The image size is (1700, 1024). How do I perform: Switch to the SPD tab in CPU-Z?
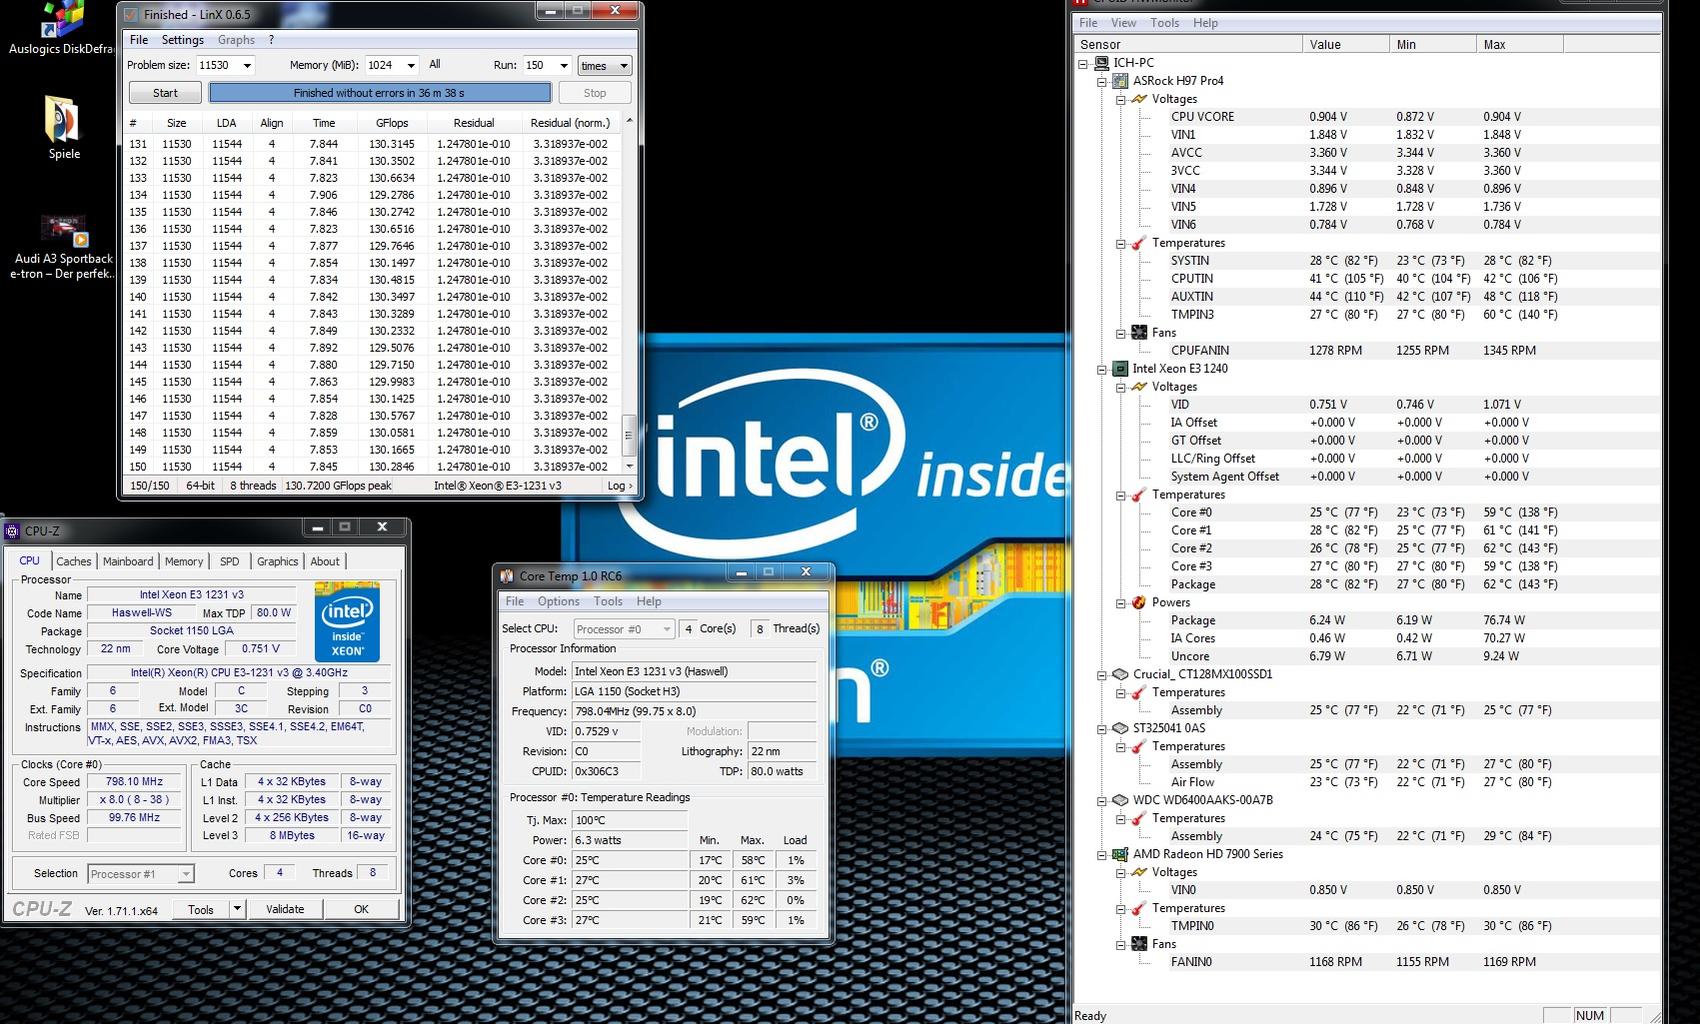point(229,562)
